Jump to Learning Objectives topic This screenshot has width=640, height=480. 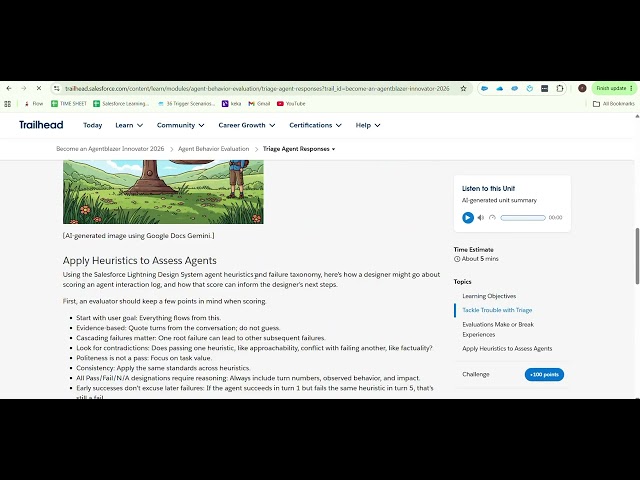[489, 296]
